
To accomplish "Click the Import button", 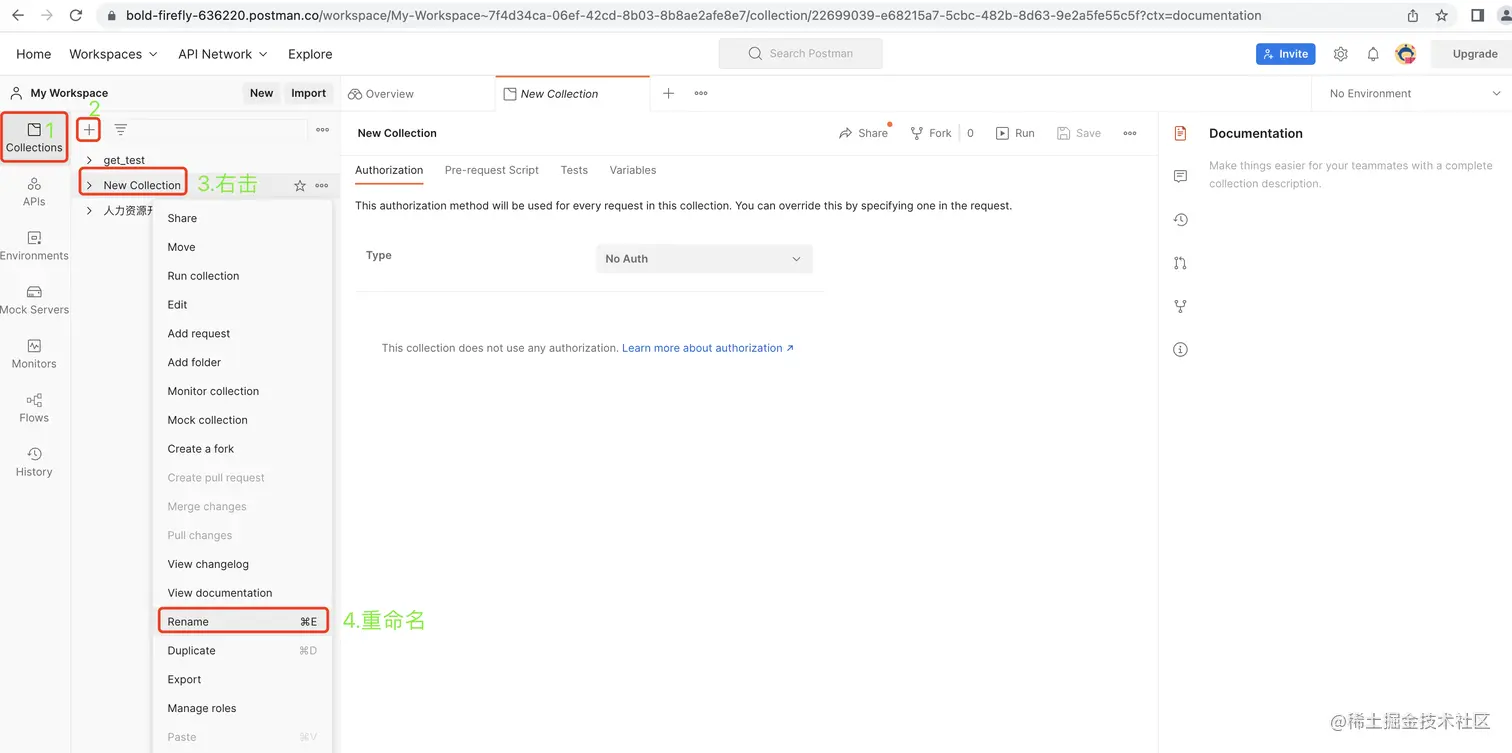I will (x=308, y=93).
